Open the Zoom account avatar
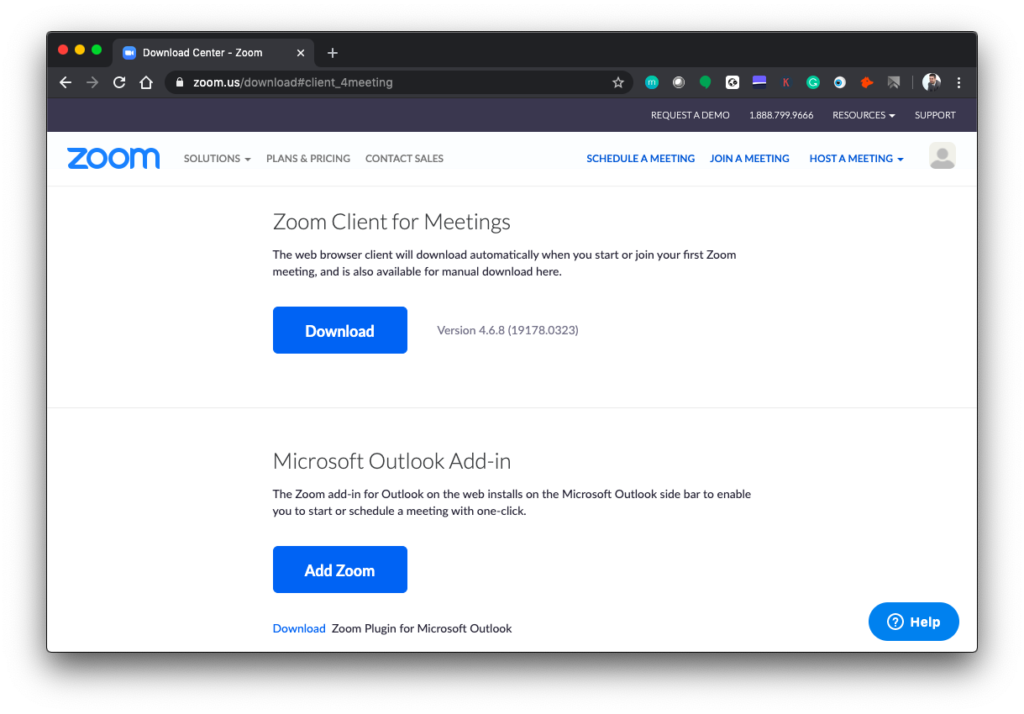The image size is (1024, 714). point(942,156)
